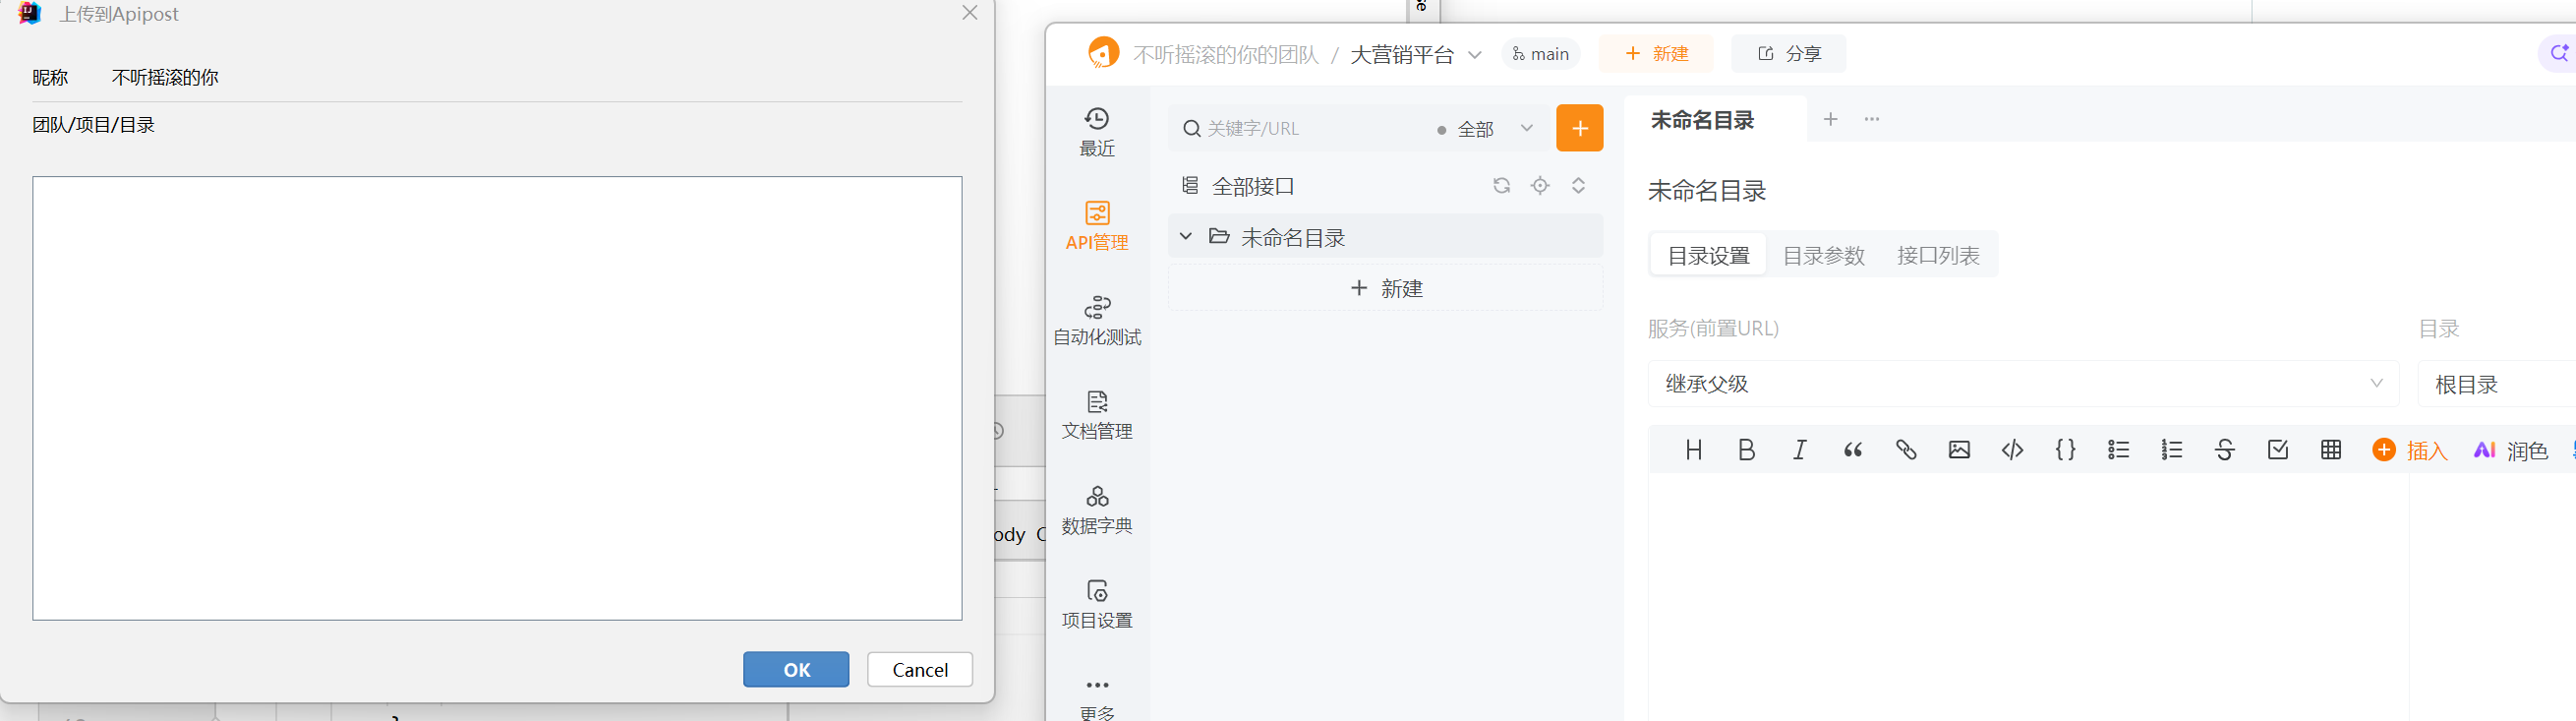Click the document editor text area
The height and width of the screenshot is (721, 2576).
[2028, 596]
